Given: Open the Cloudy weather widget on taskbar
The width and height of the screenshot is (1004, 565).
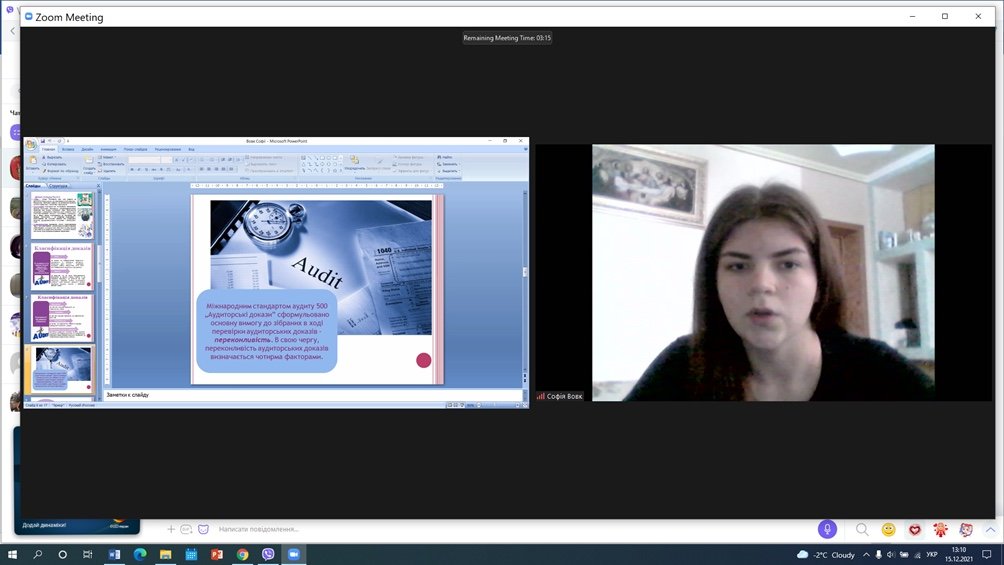Looking at the screenshot, I should 825,555.
